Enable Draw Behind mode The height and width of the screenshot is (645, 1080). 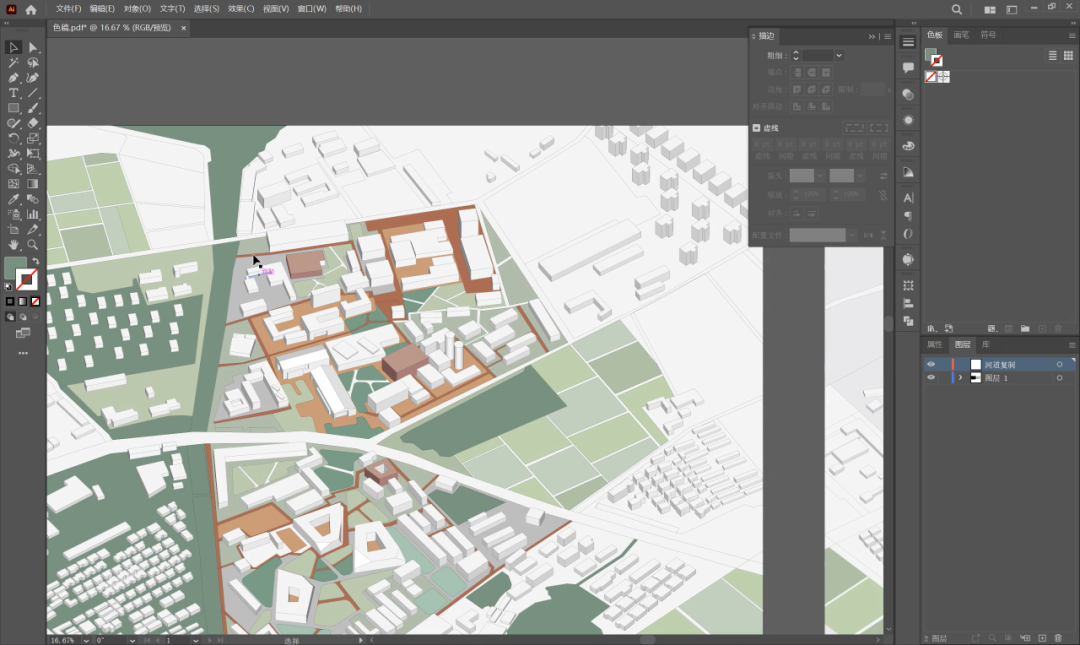pos(23,317)
